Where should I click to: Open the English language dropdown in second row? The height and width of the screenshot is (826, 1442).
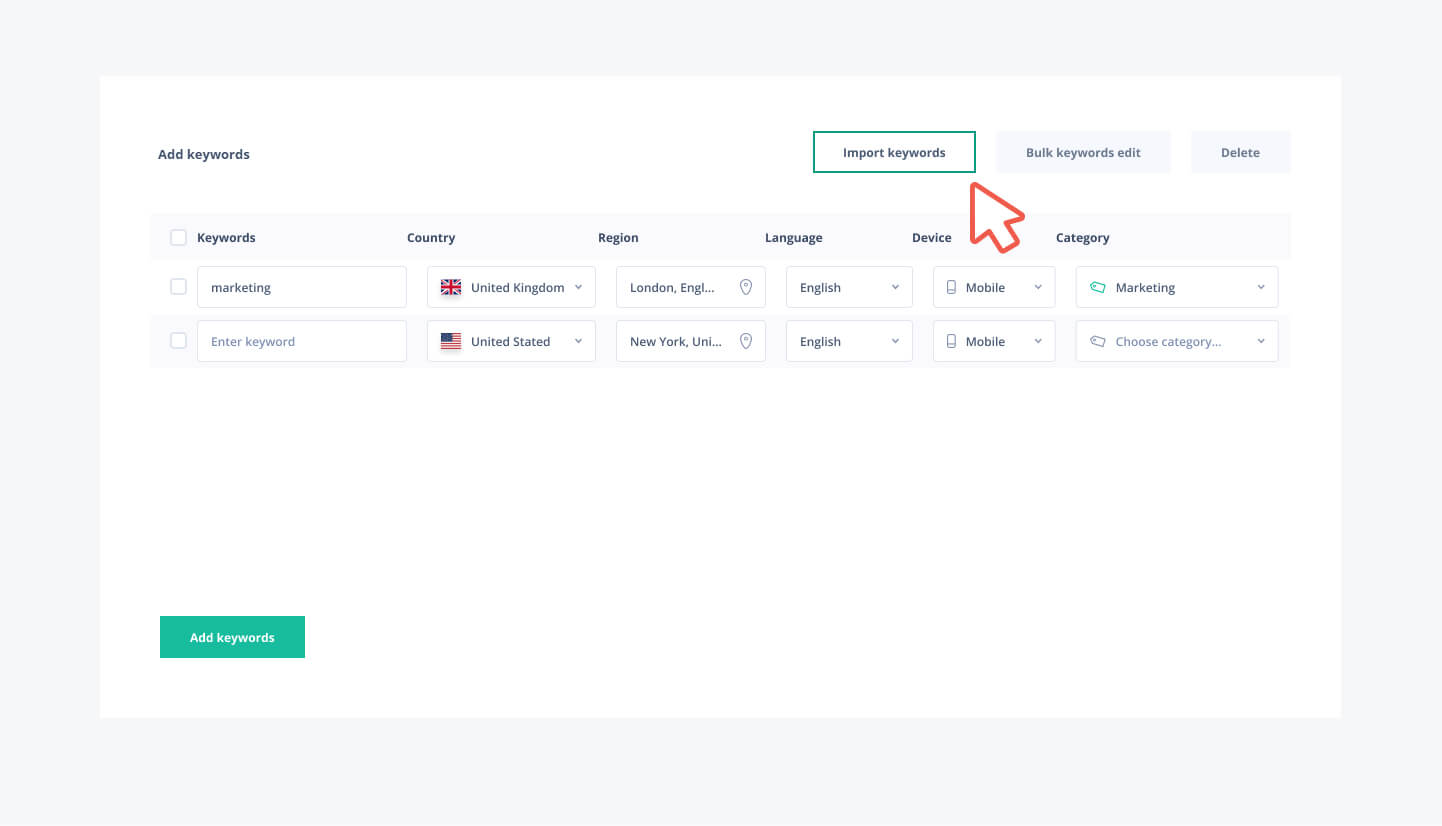click(x=849, y=341)
